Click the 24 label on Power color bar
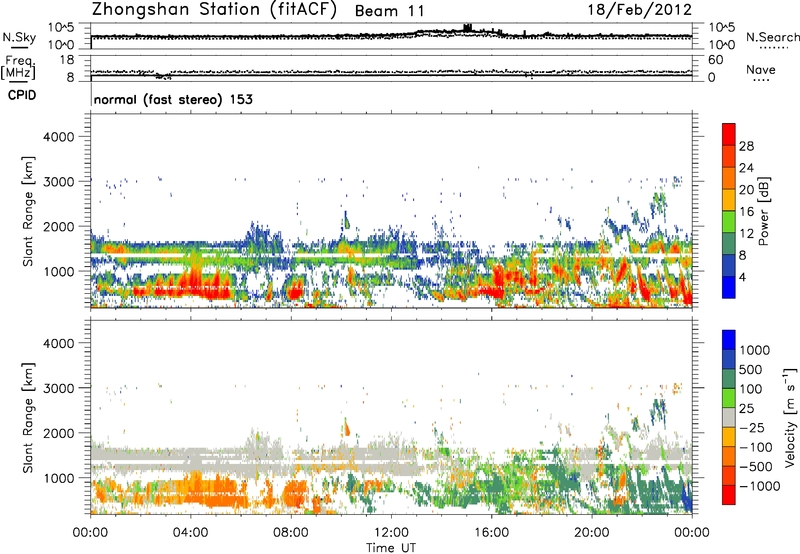Image resolution: width=800 pixels, height=554 pixels. (x=746, y=168)
